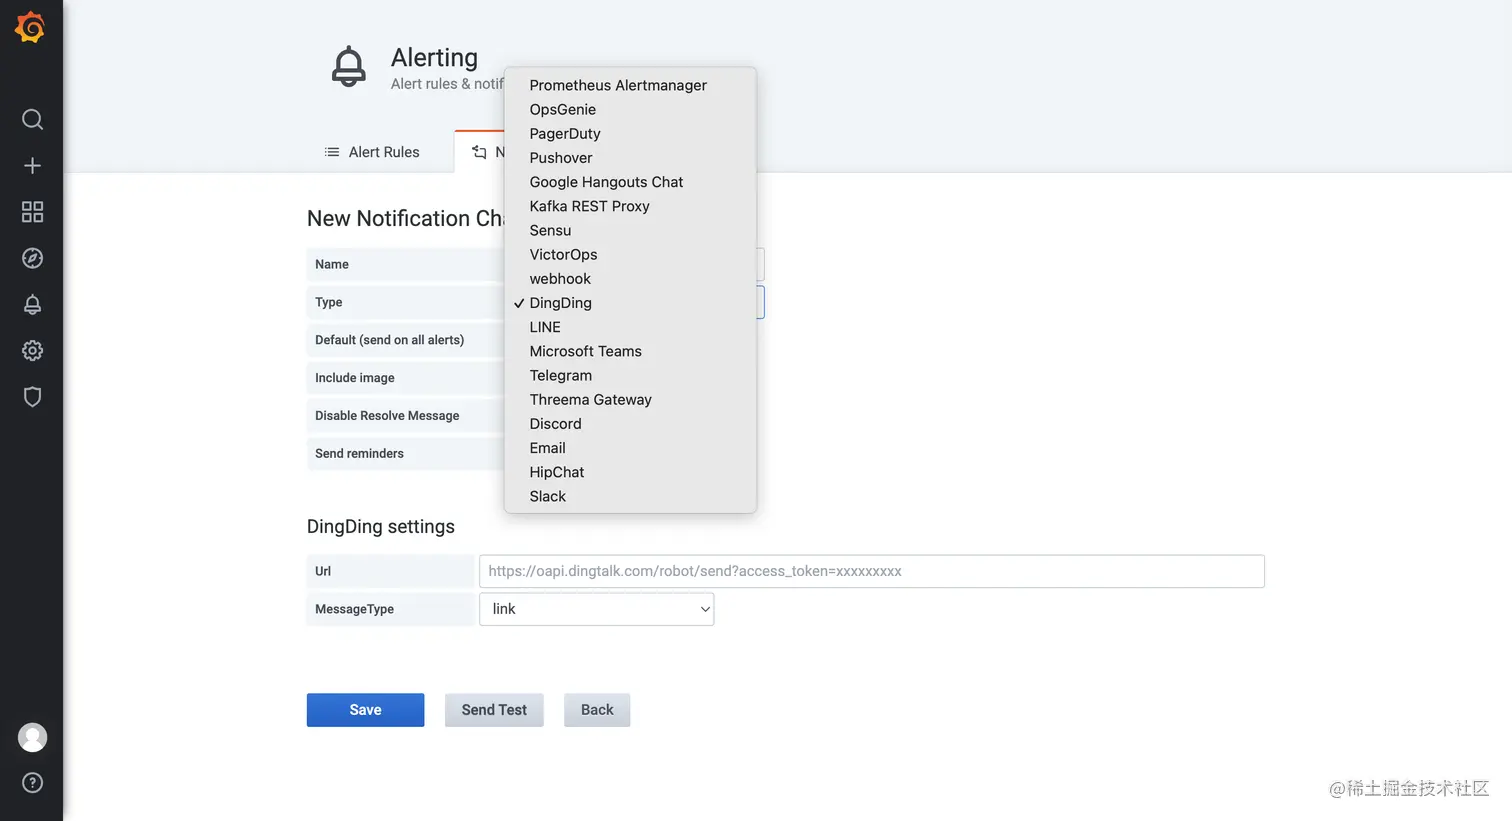Click the Back button
Viewport: 1512px width, 821px height.
597,710
